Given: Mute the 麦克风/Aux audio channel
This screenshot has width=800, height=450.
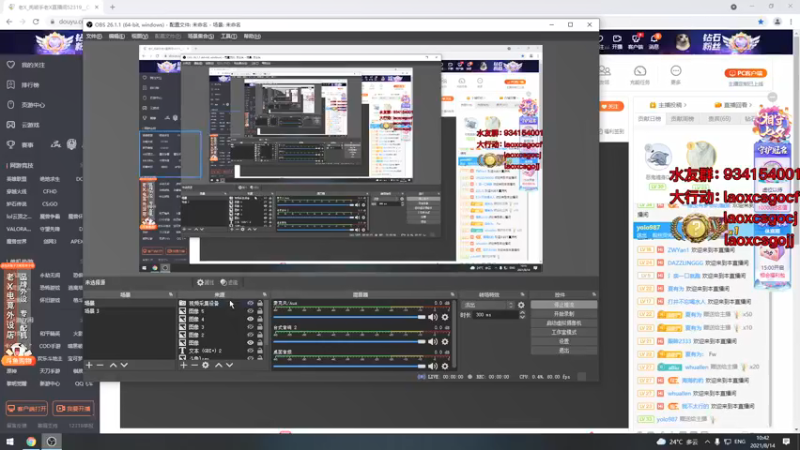Looking at the screenshot, I should tap(433, 317).
